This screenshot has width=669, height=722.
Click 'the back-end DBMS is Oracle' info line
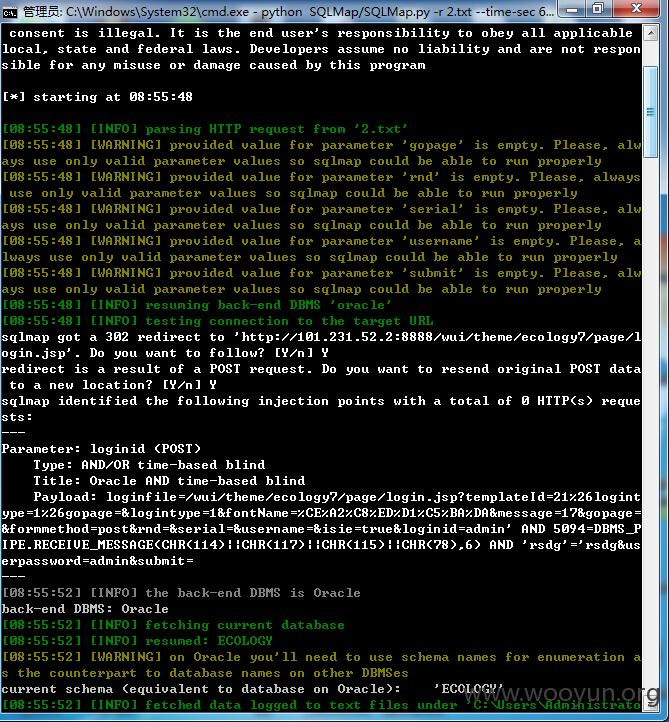pyautogui.click(x=181, y=593)
